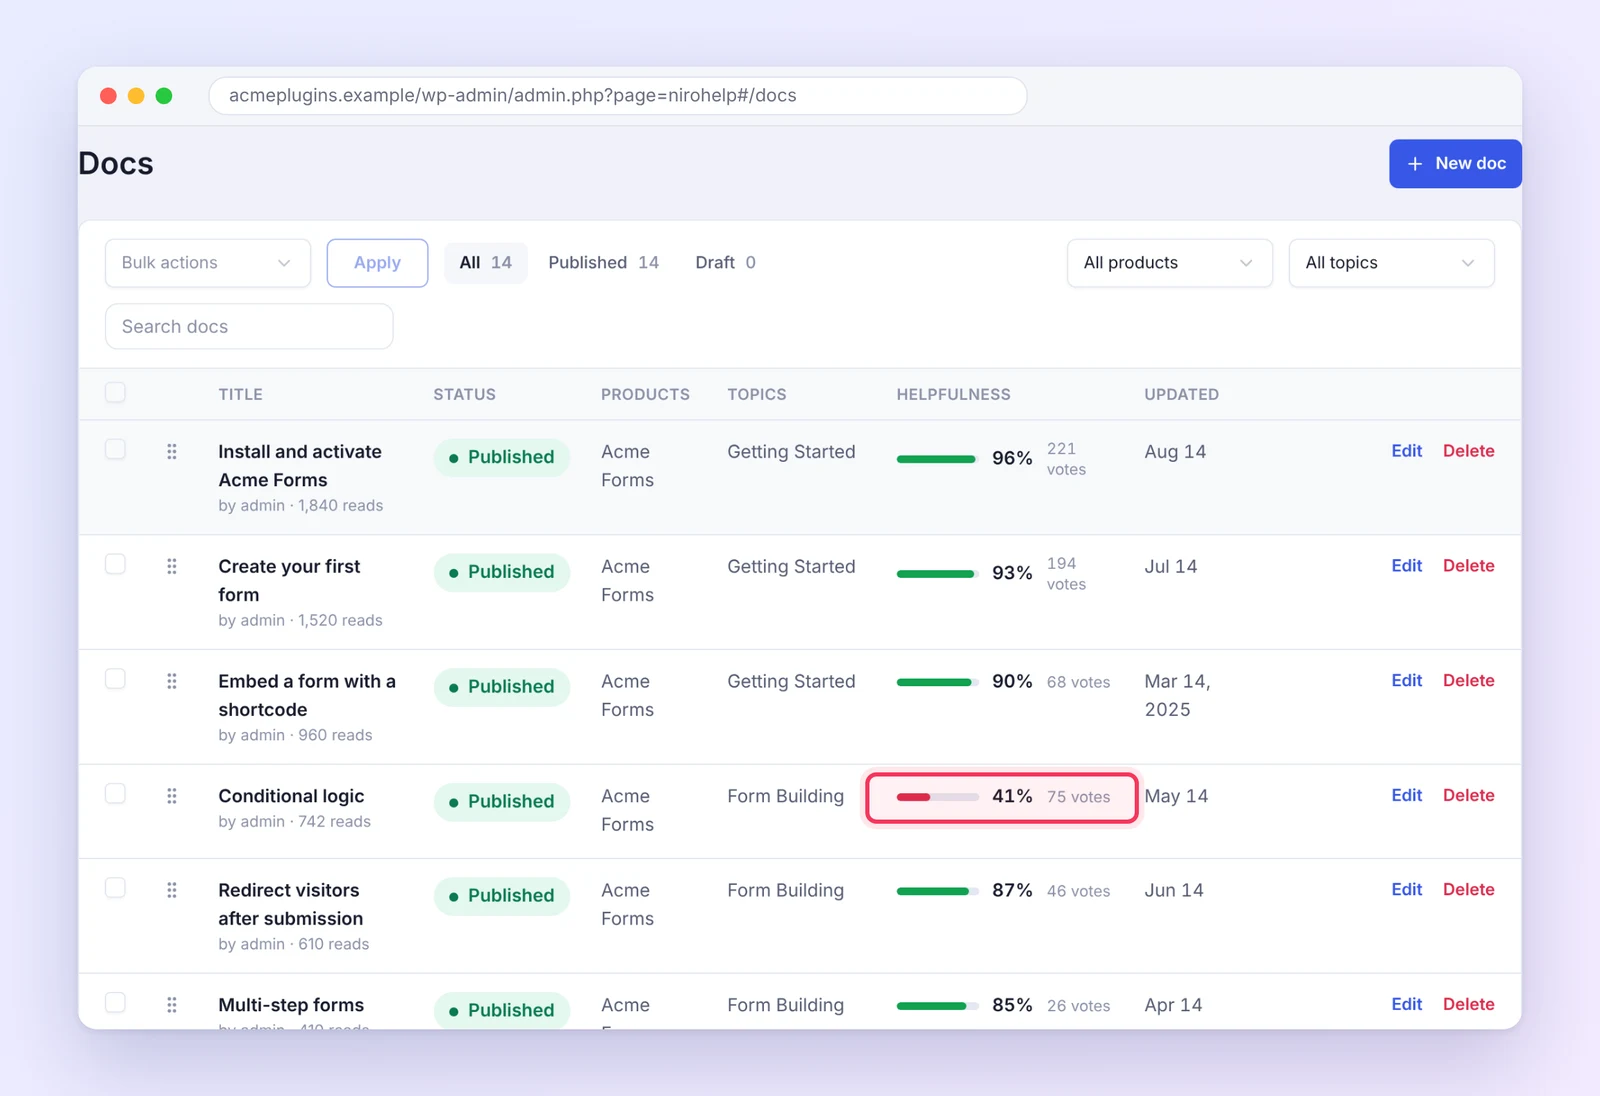
Task: Grab the drag handle for Redirect visitors after submission
Action: 172,890
